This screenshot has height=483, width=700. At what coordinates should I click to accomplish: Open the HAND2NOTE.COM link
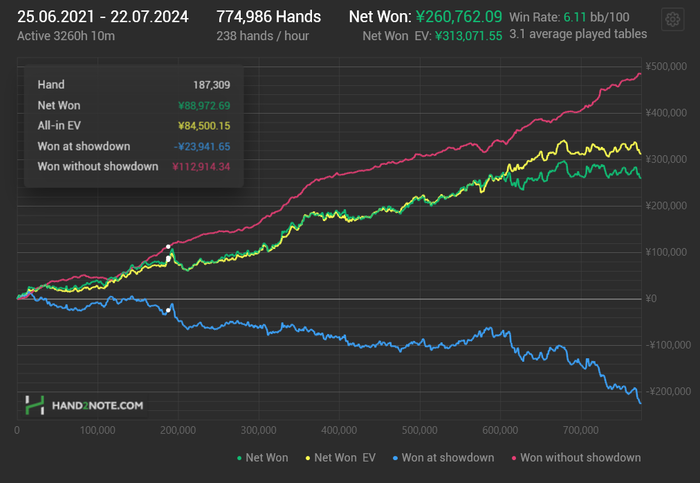(97, 406)
